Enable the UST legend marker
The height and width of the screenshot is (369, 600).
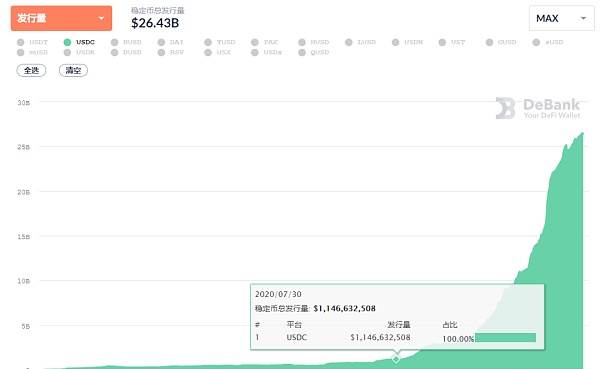[x=442, y=42]
